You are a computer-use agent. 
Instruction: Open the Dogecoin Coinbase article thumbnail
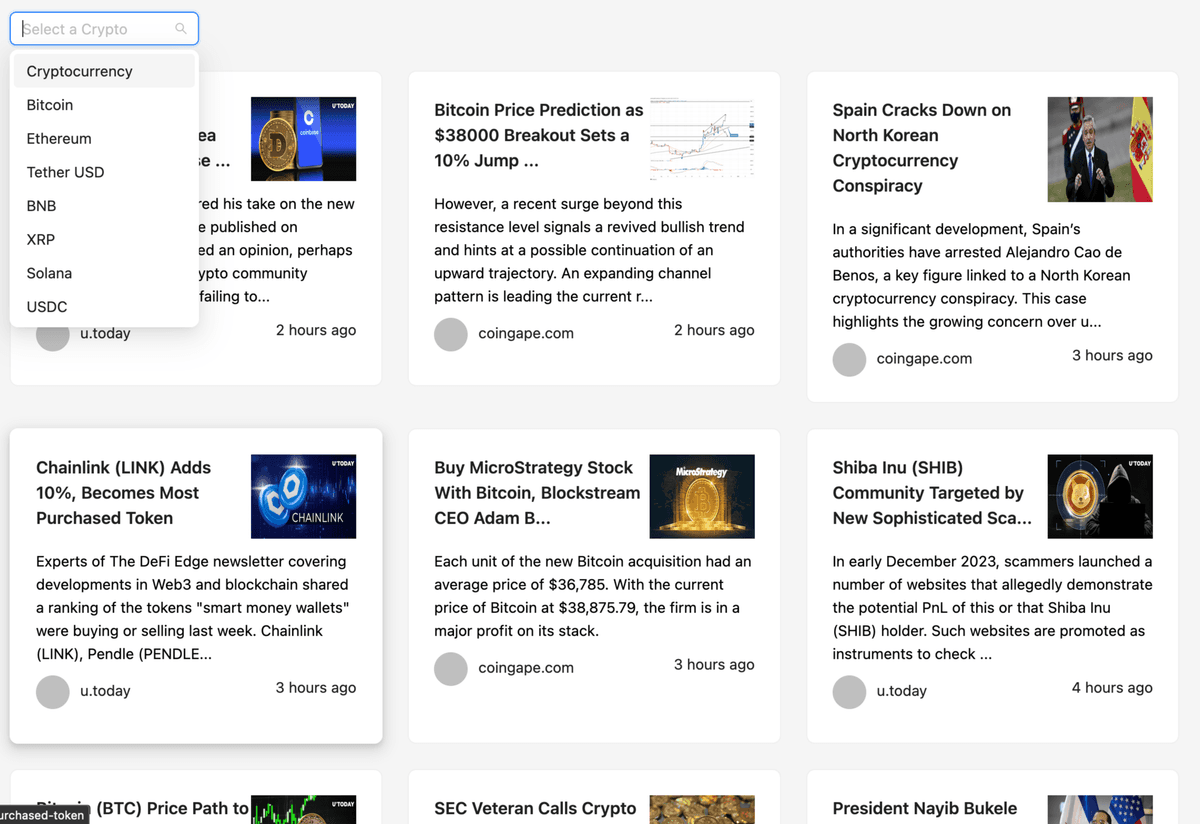click(303, 139)
